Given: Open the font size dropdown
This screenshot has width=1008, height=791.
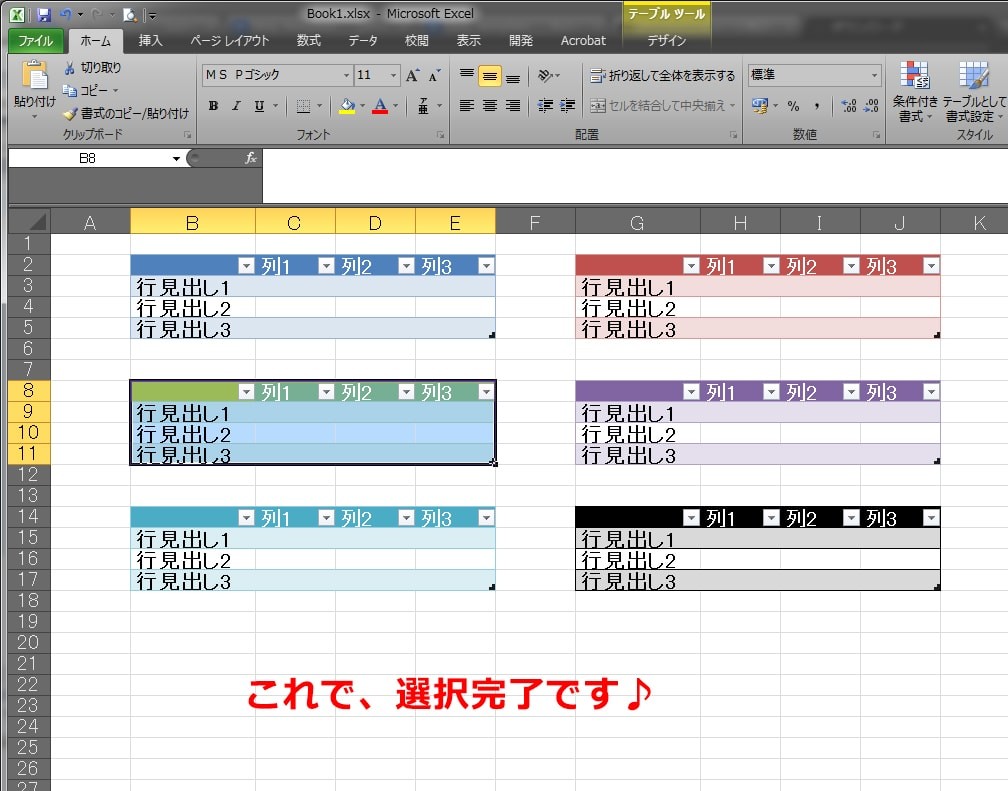Looking at the screenshot, I should pyautogui.click(x=393, y=75).
